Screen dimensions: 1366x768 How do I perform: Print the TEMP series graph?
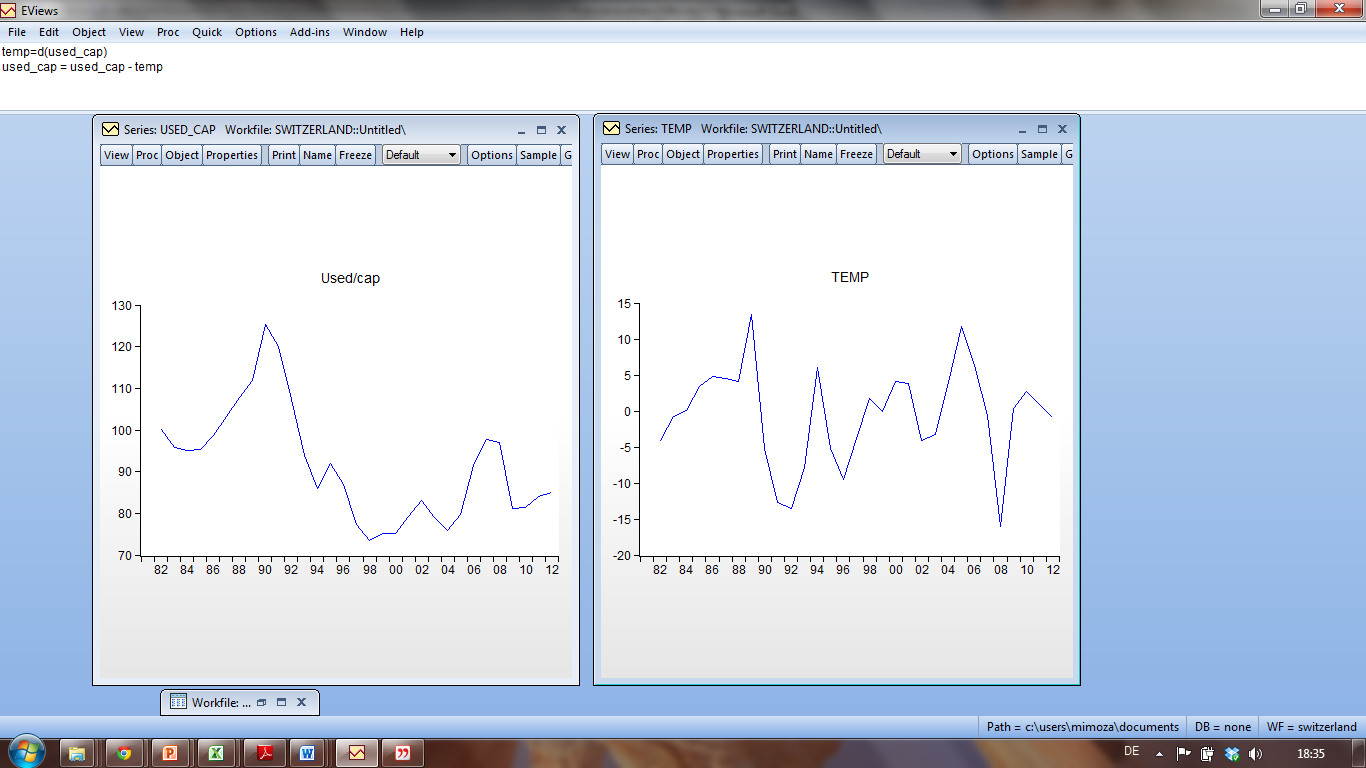pyautogui.click(x=784, y=154)
